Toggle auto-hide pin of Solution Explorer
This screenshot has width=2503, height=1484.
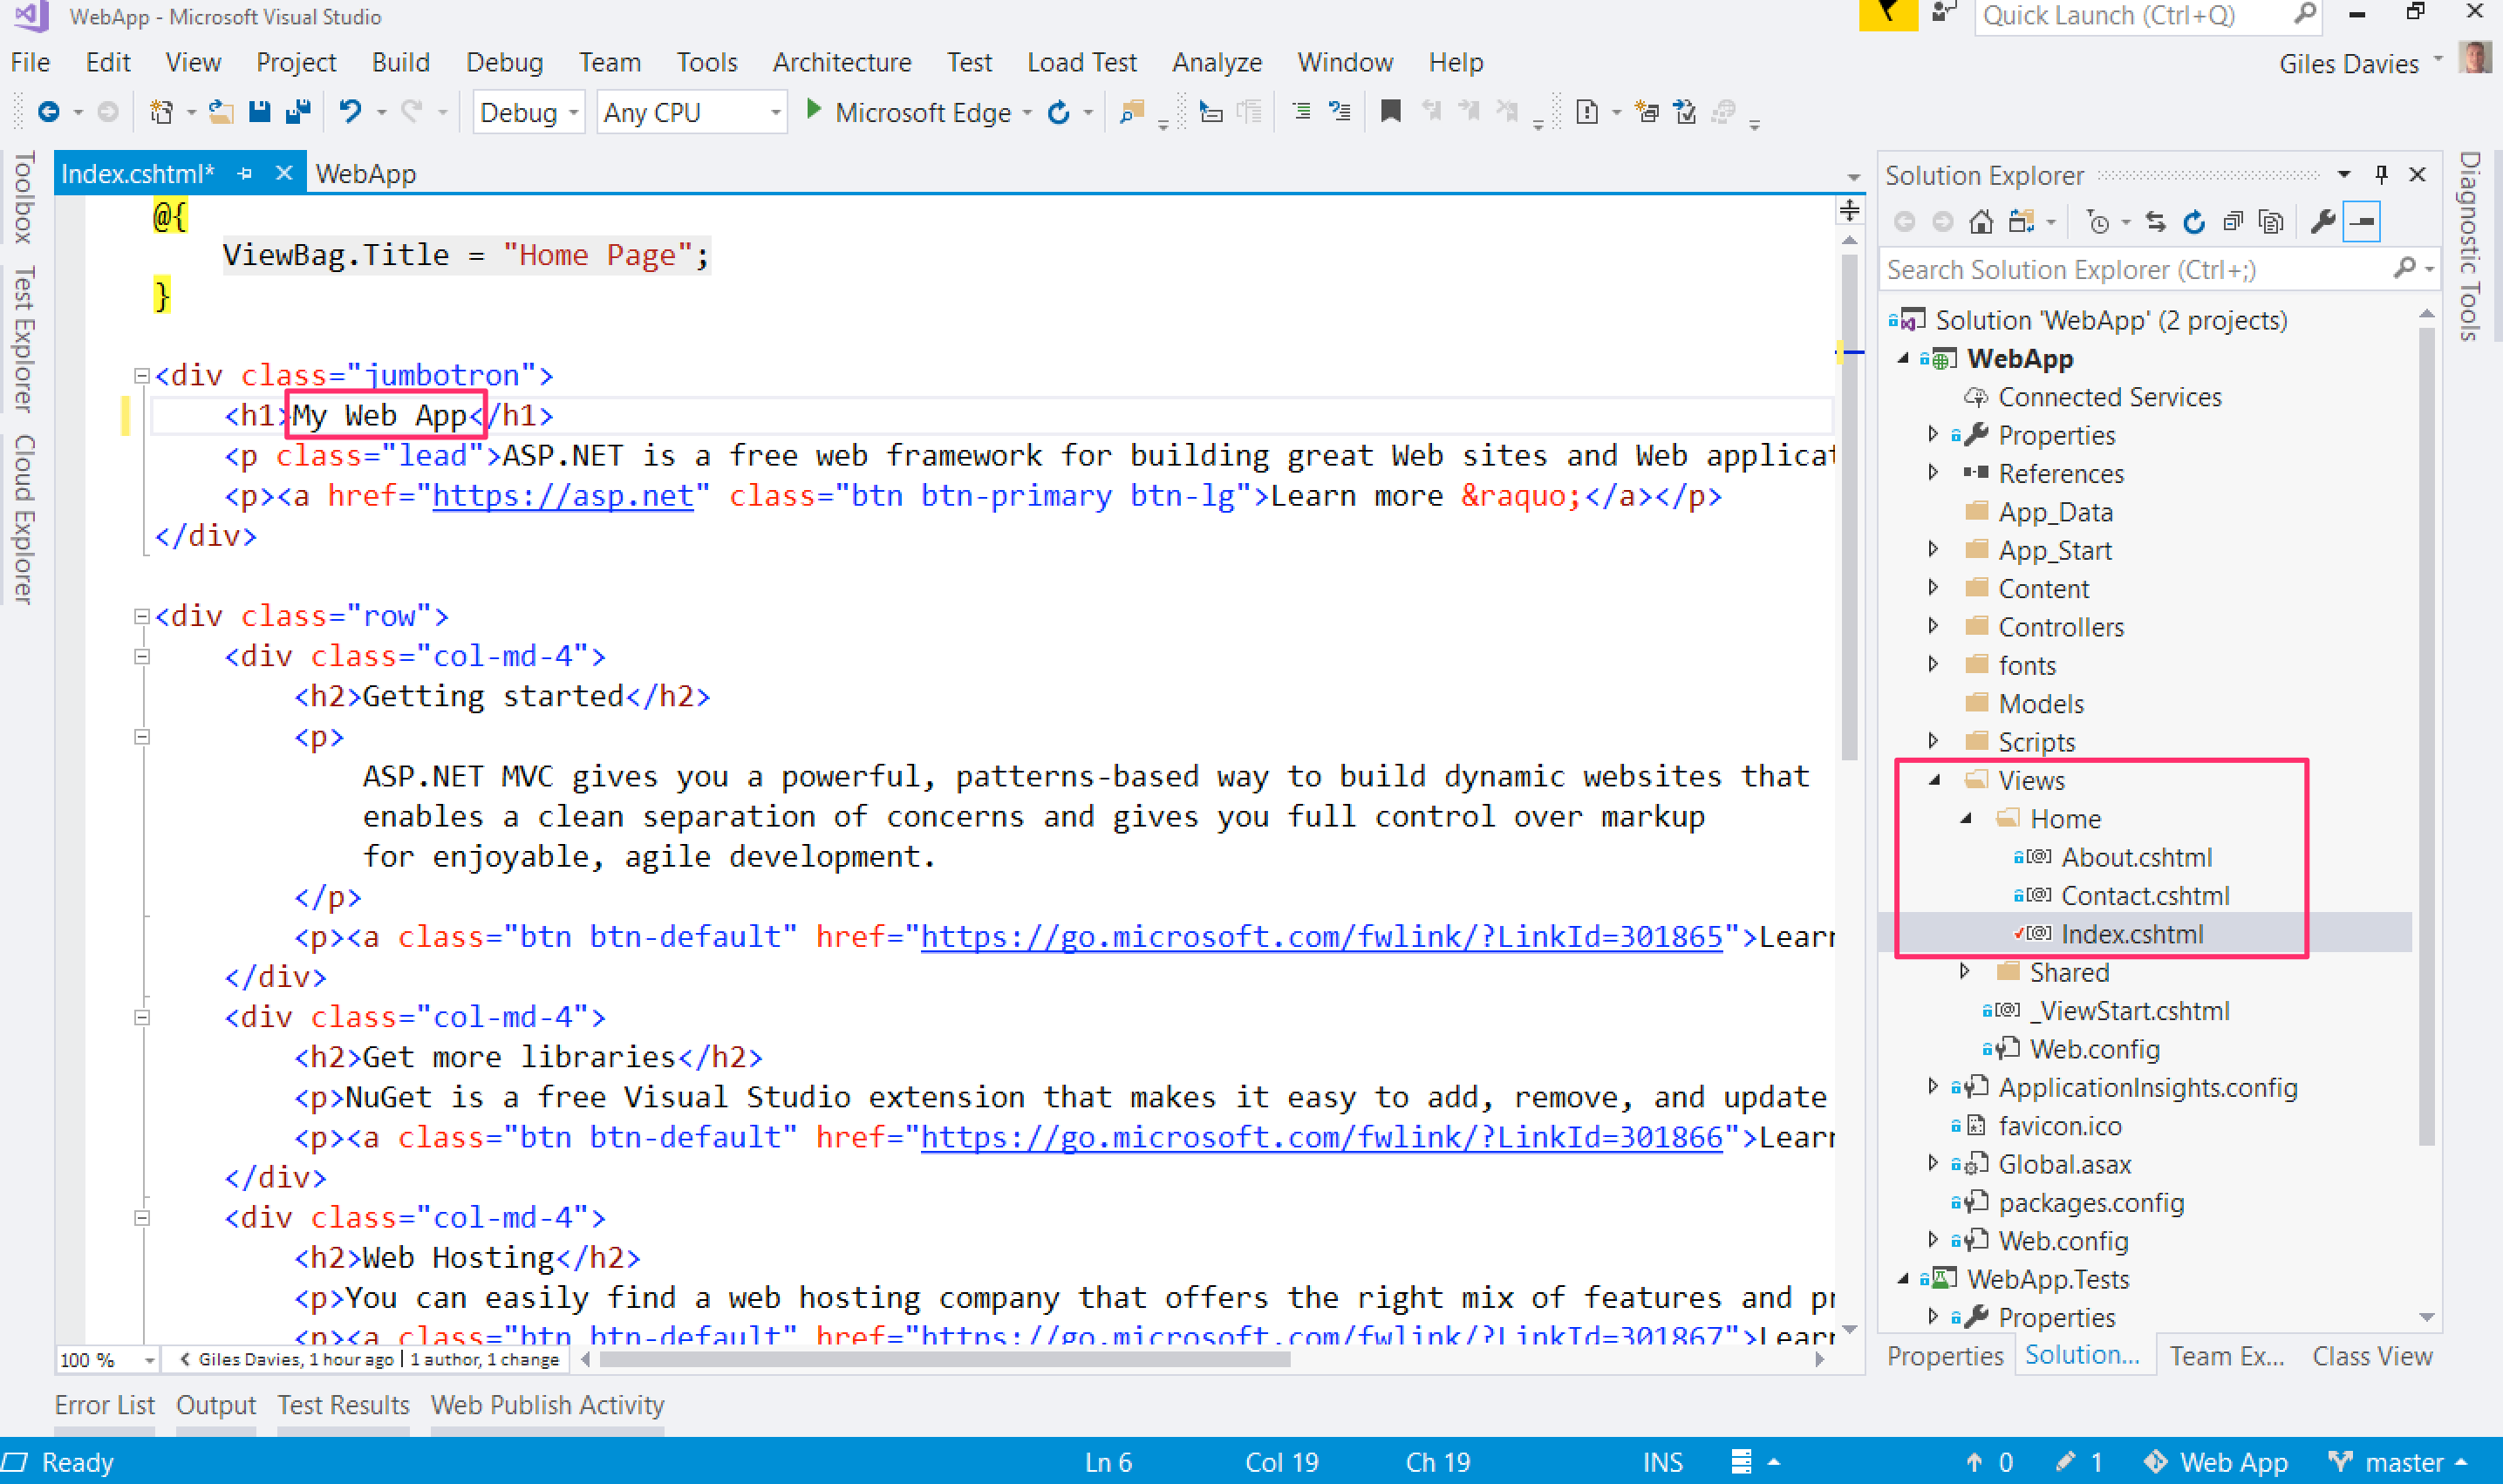(x=2381, y=175)
